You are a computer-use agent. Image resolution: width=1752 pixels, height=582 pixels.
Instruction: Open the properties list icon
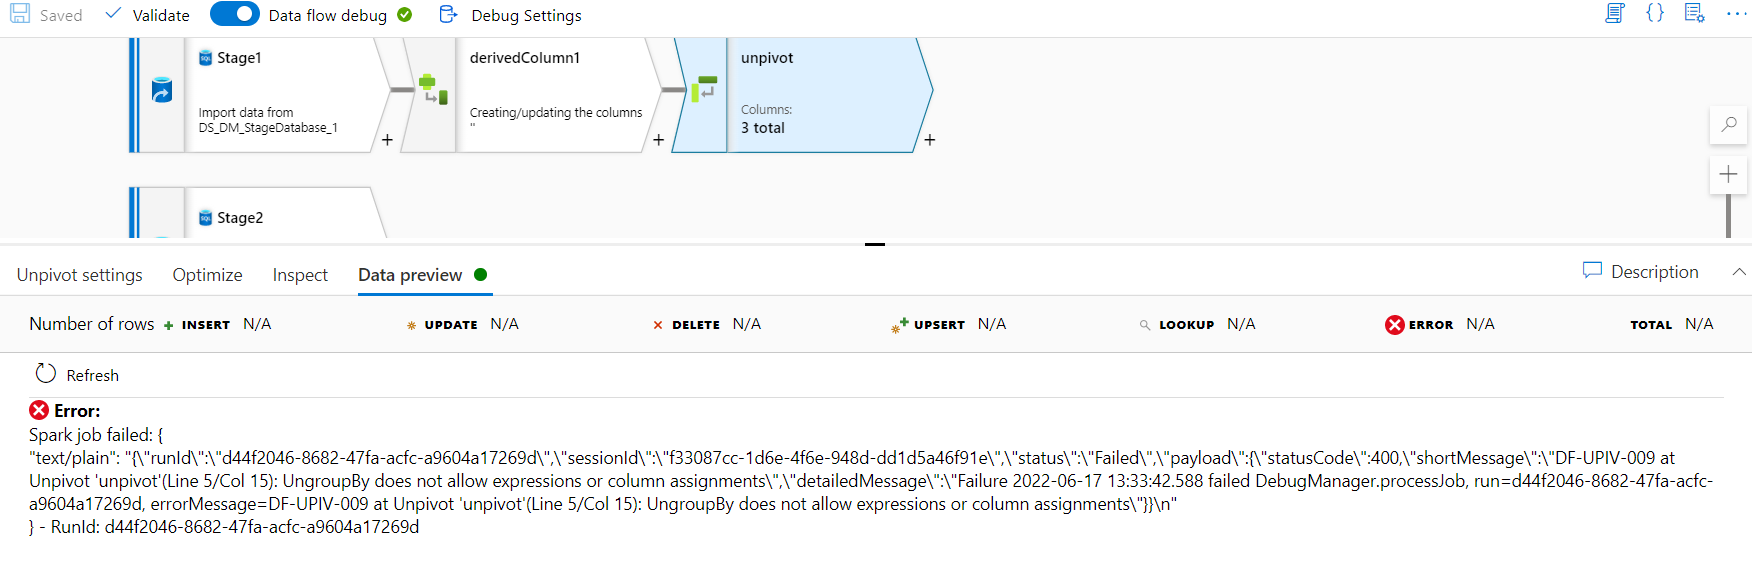(1695, 14)
